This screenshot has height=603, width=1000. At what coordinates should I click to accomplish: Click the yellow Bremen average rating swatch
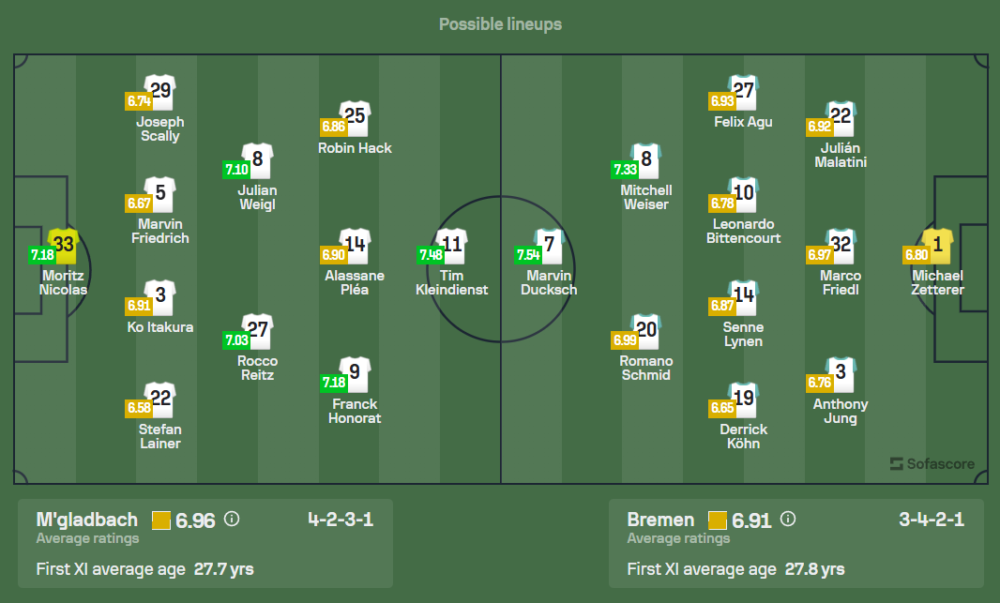click(717, 520)
